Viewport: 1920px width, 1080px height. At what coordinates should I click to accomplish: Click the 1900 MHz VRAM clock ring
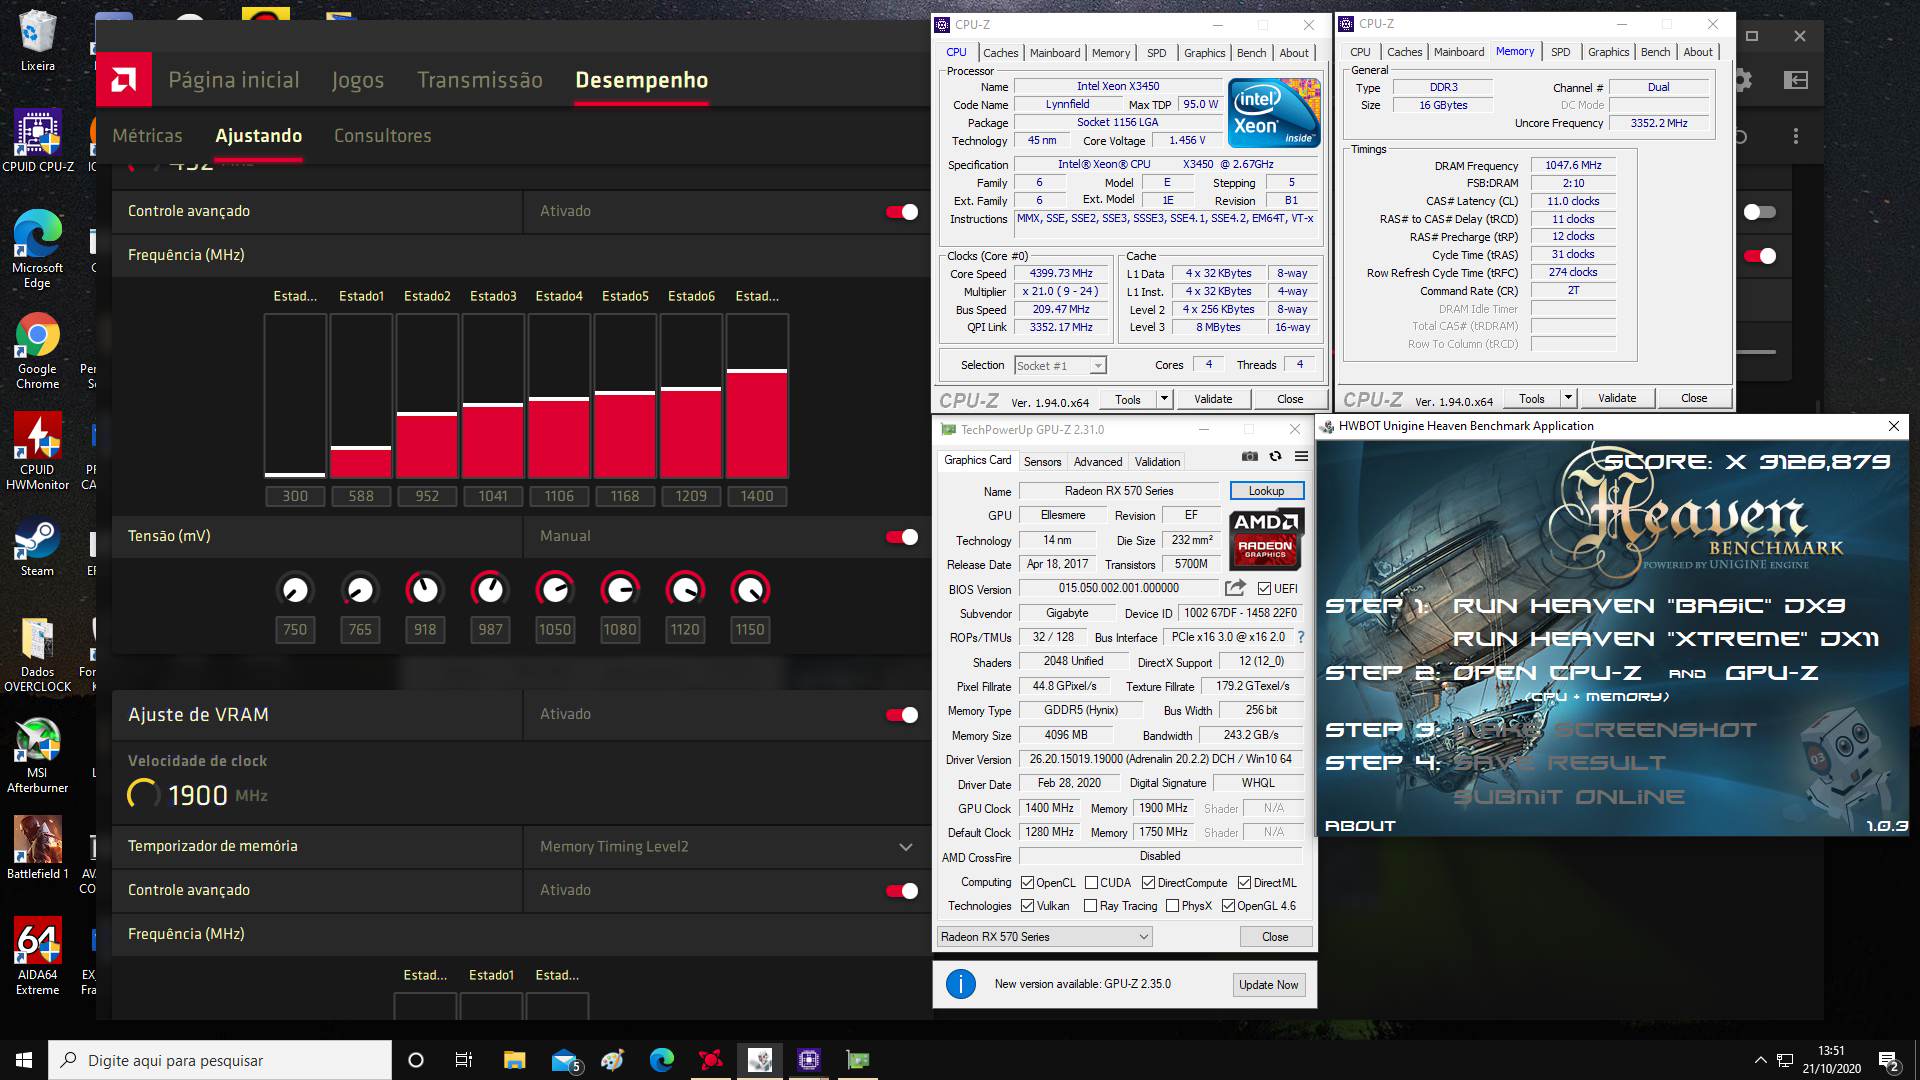tap(143, 795)
